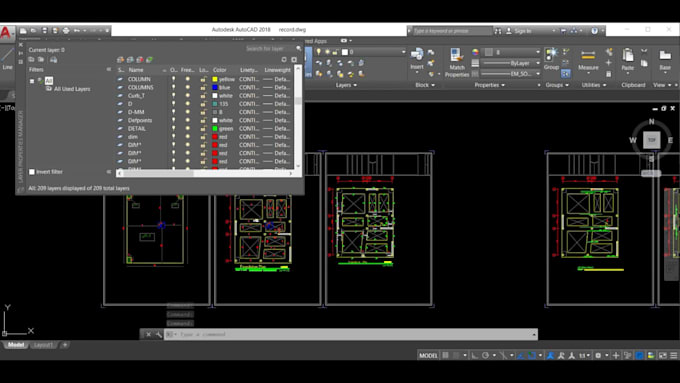Toggle Freeze sun icon for Defpoints layer

[188, 120]
